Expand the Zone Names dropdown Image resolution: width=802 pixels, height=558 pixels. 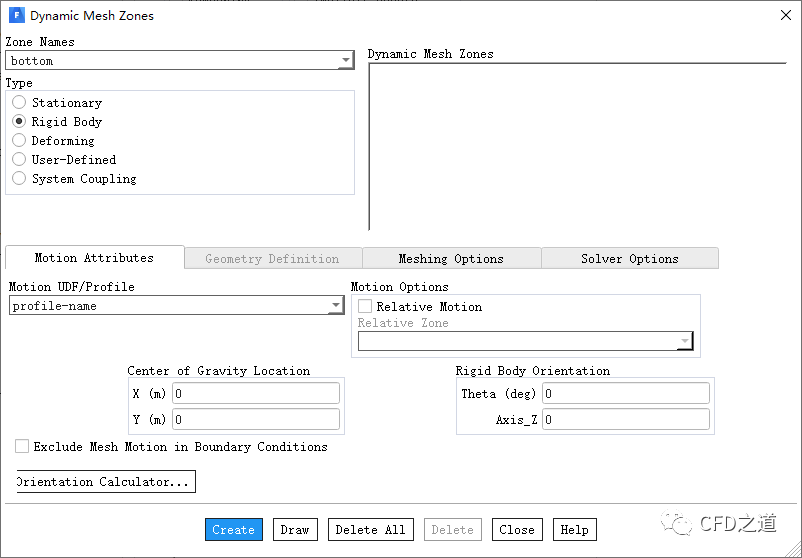(x=346, y=61)
